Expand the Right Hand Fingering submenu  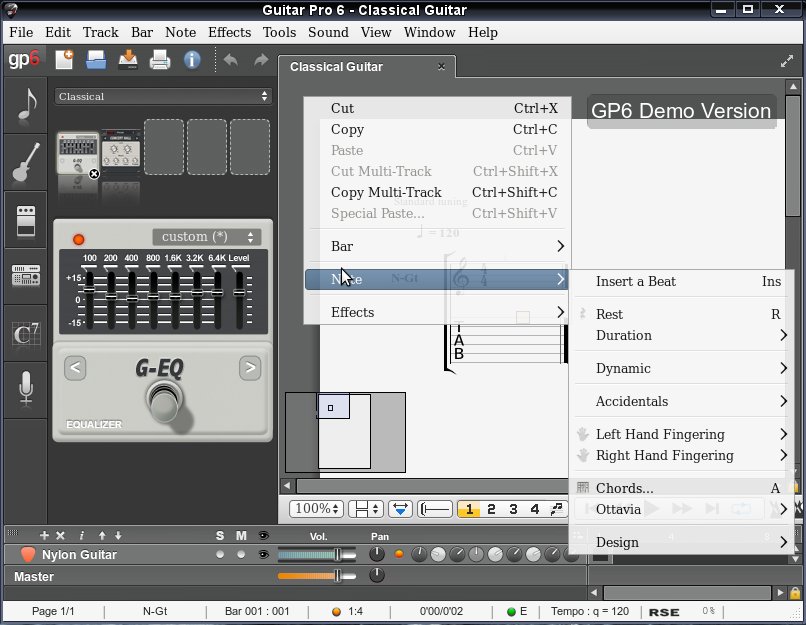click(x=681, y=455)
